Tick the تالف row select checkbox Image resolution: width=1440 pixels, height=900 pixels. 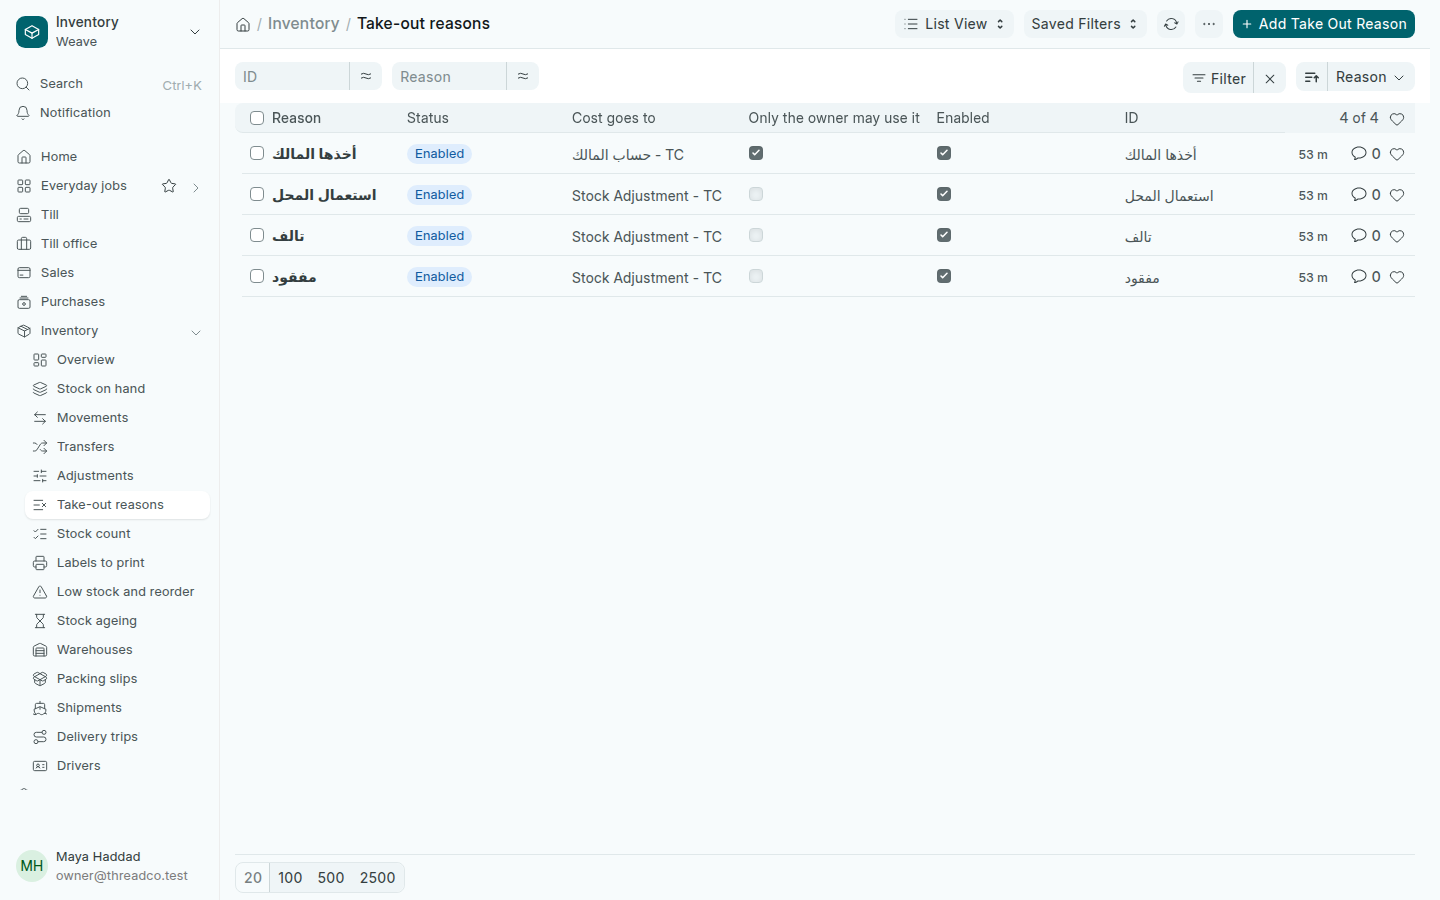pyautogui.click(x=257, y=235)
